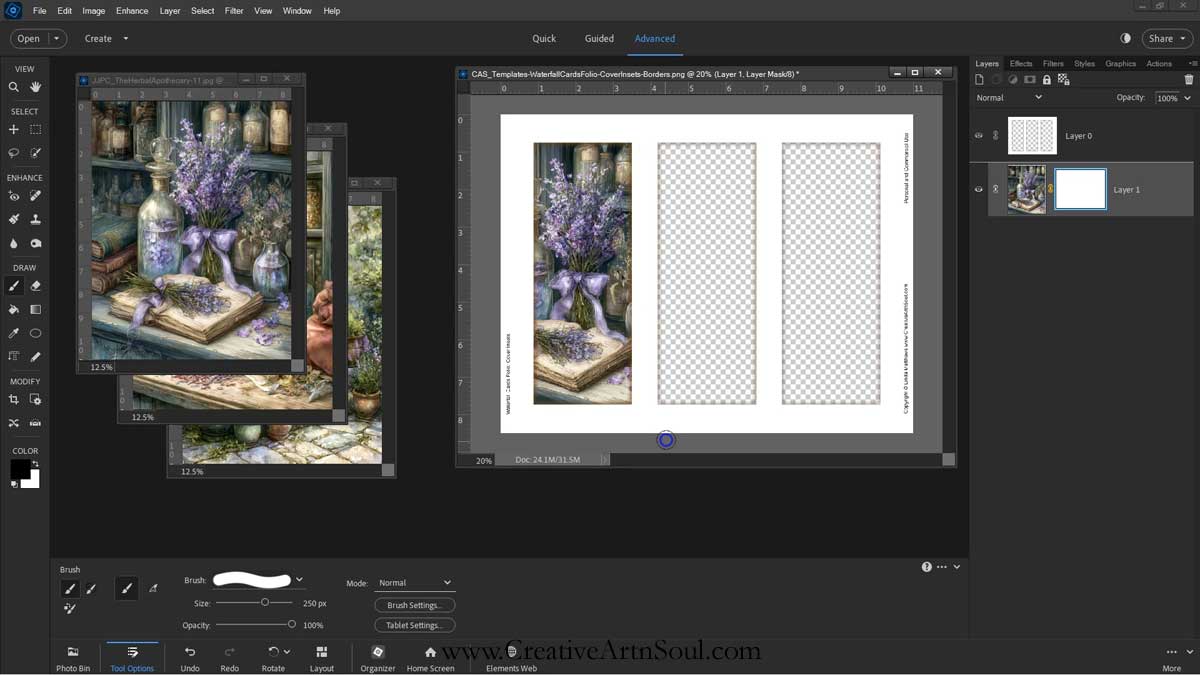Click Brush Settings button

pos(415,605)
